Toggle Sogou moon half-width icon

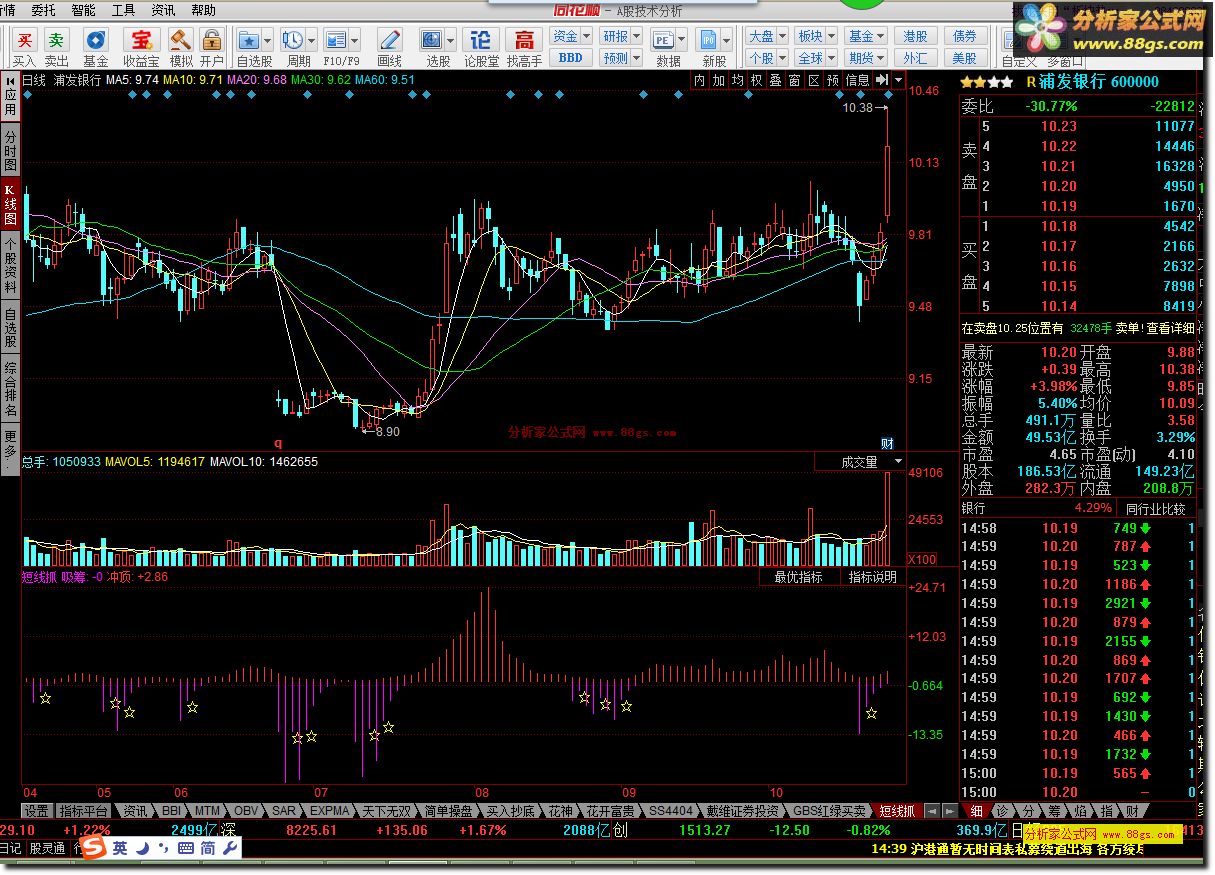pyautogui.click(x=143, y=848)
